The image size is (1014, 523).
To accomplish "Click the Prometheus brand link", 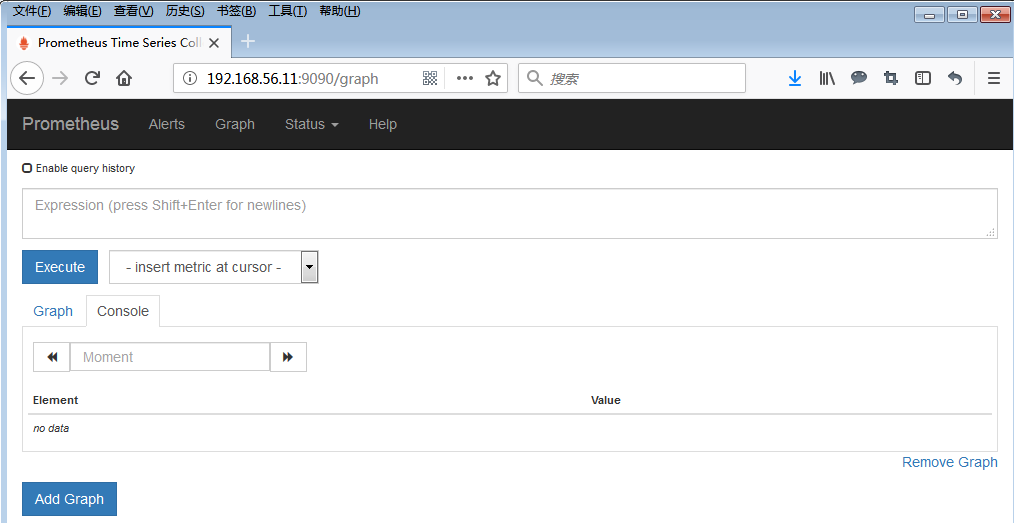I will pos(70,124).
